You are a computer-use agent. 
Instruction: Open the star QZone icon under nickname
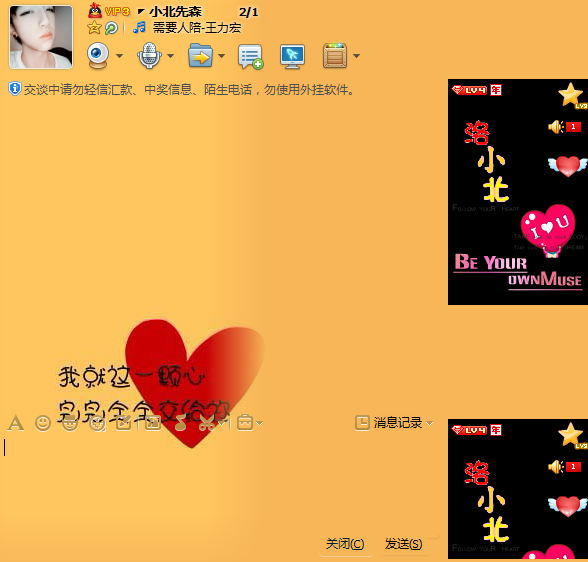[94, 27]
